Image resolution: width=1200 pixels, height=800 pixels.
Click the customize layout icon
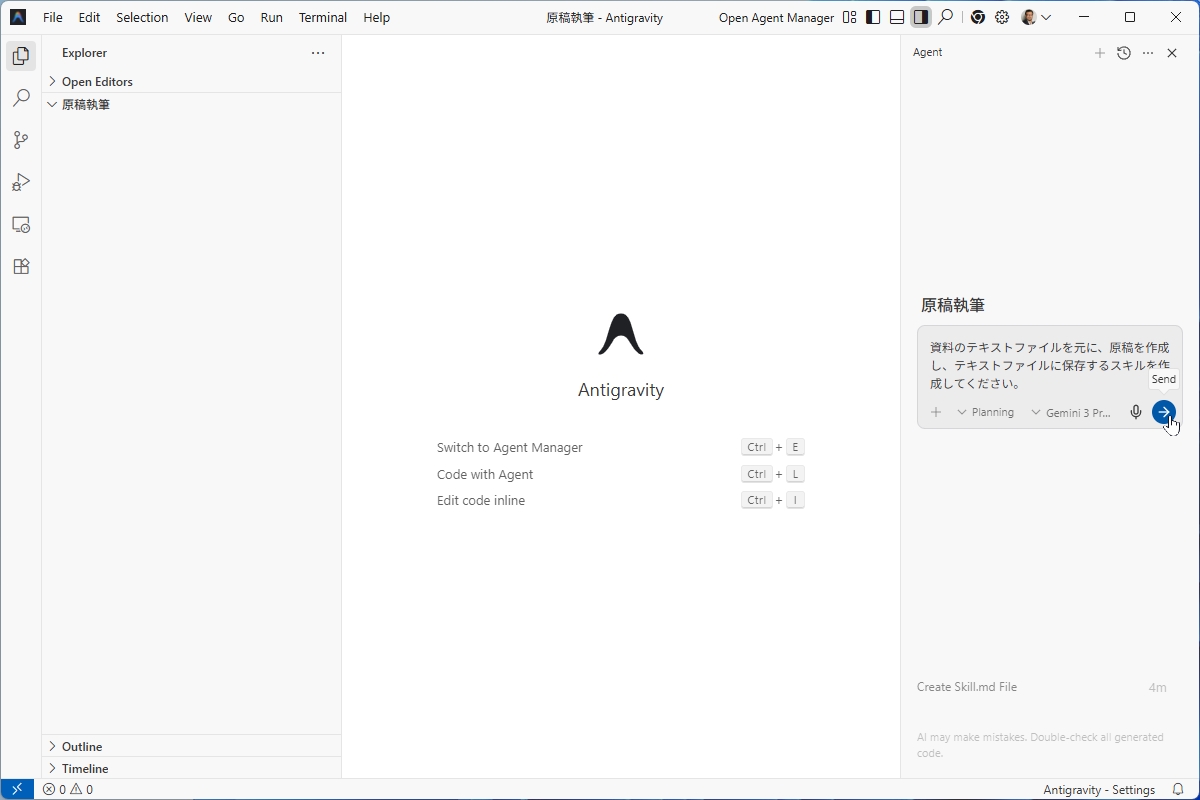pyautogui.click(x=849, y=17)
